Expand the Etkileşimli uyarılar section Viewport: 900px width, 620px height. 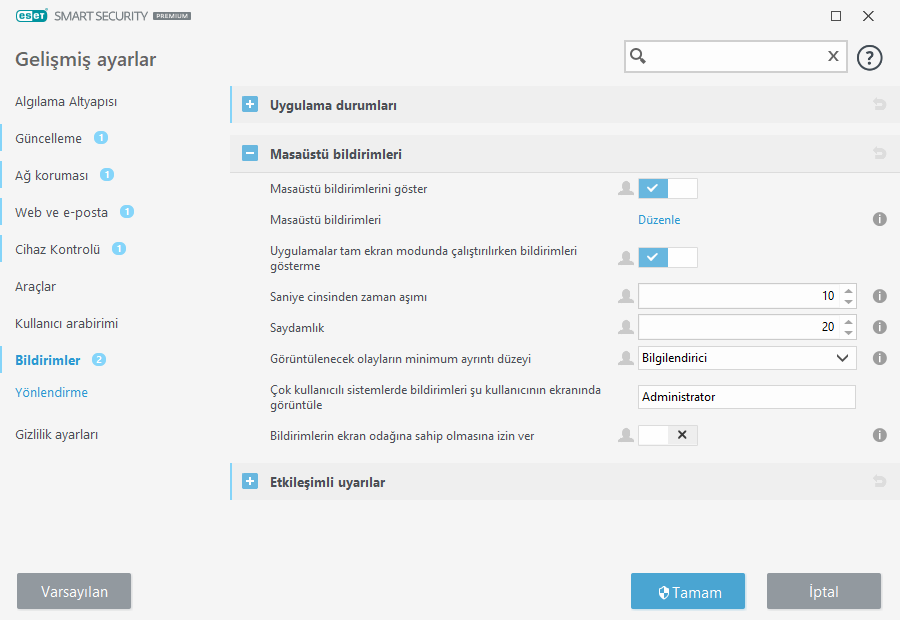coord(250,482)
